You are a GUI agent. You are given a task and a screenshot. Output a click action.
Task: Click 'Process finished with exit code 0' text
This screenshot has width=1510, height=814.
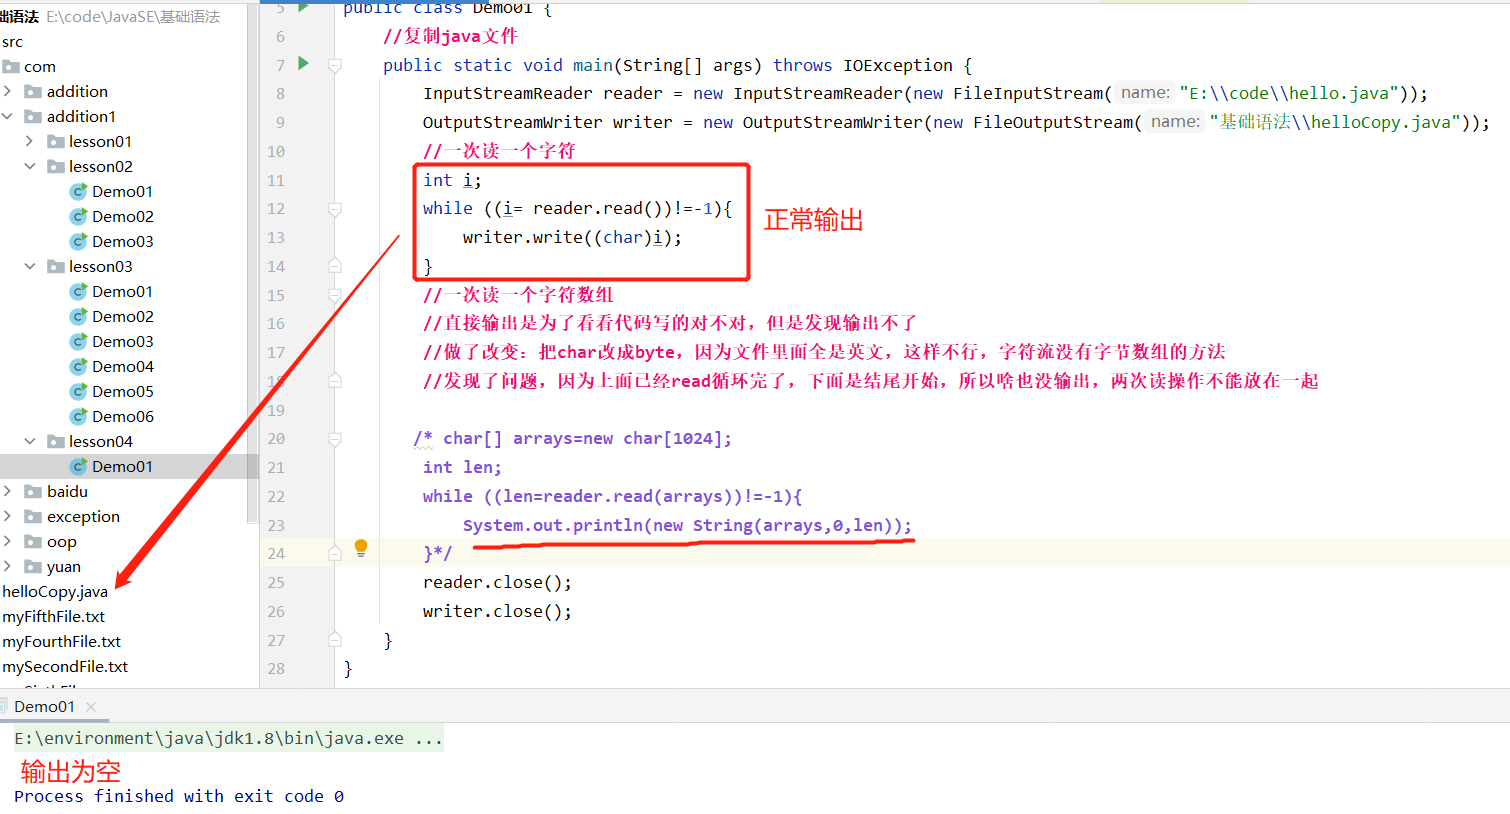pyautogui.click(x=179, y=796)
